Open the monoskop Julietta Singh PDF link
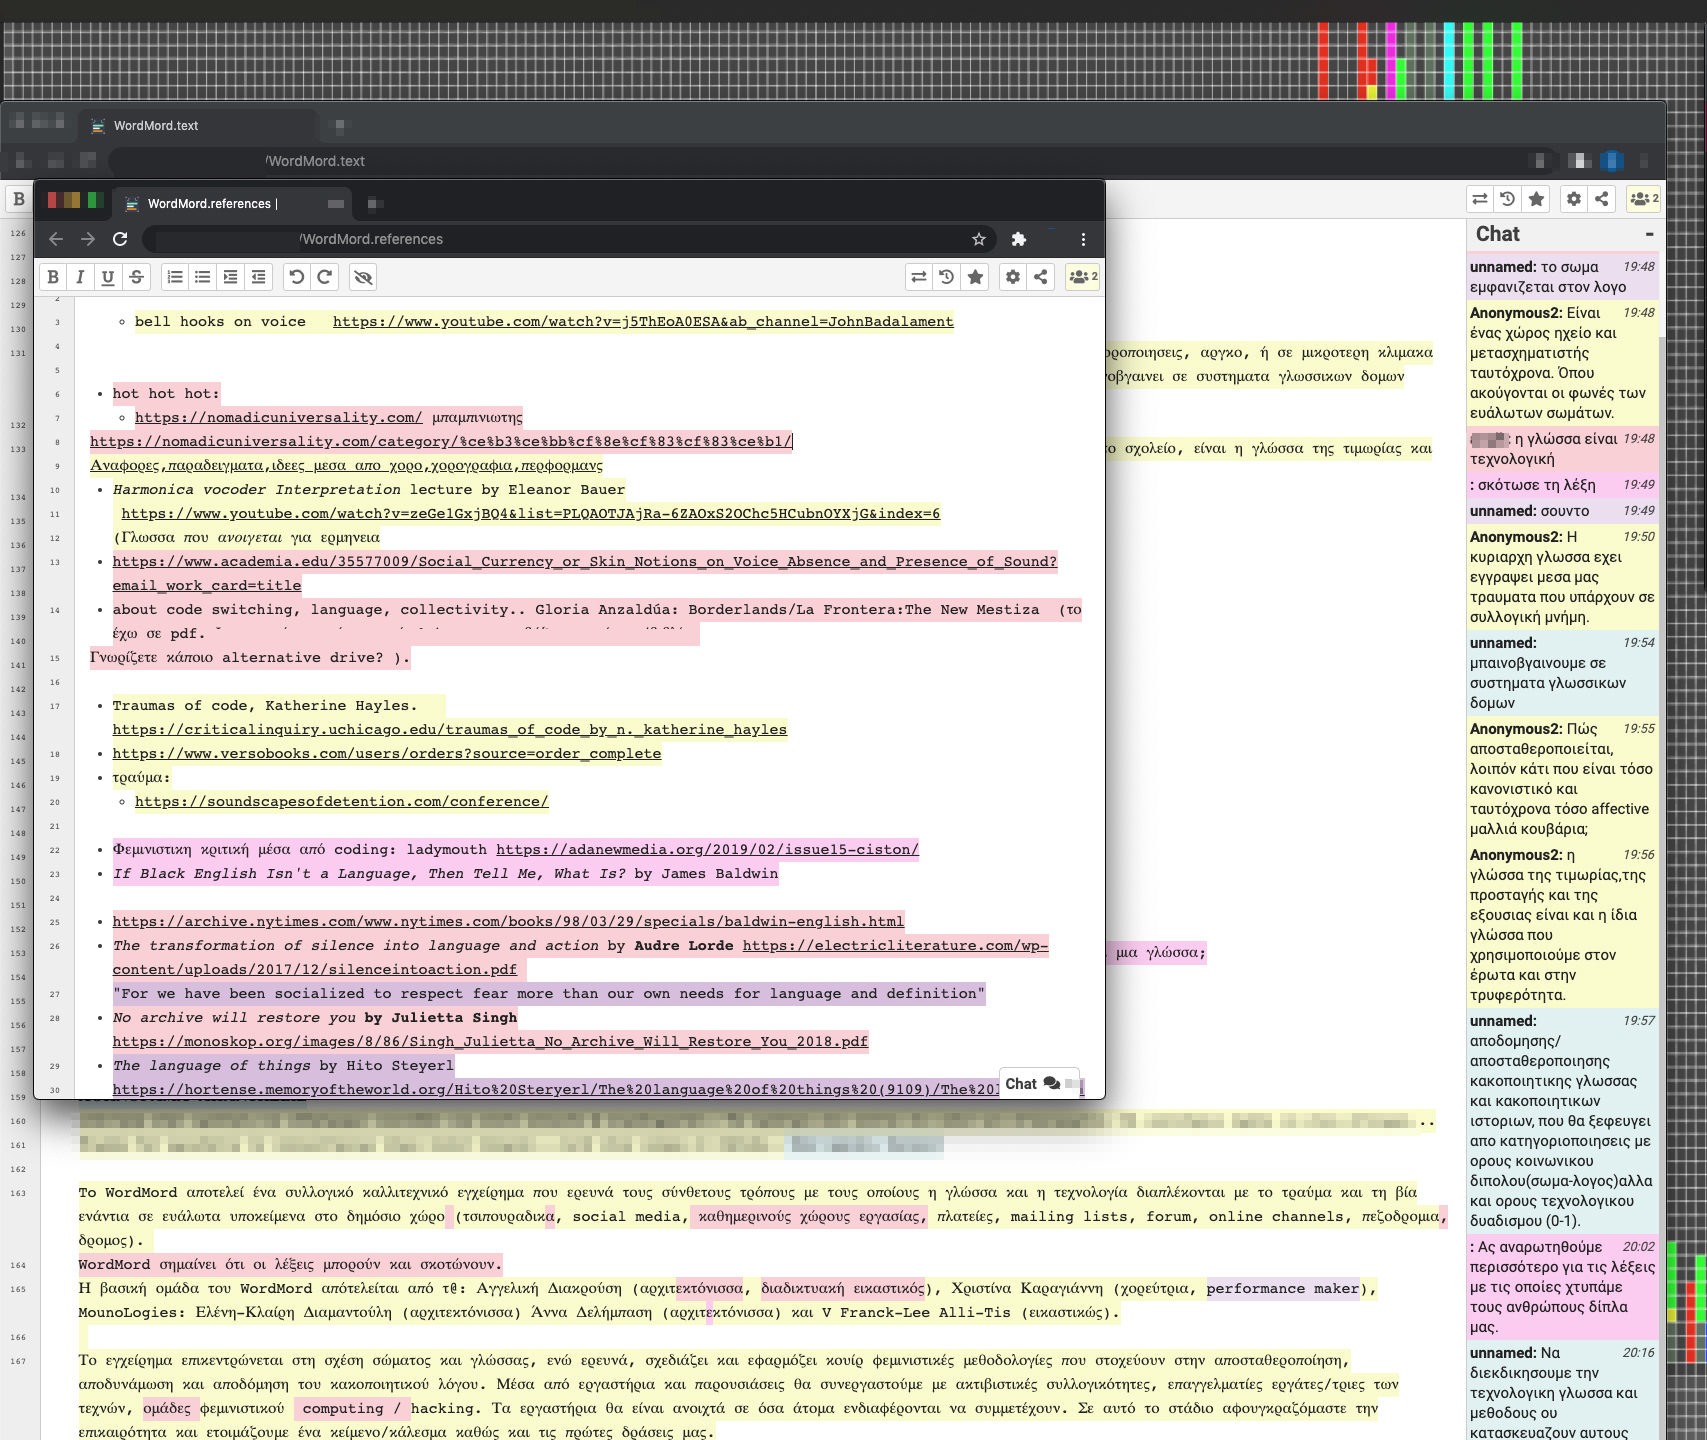 pyautogui.click(x=490, y=1041)
